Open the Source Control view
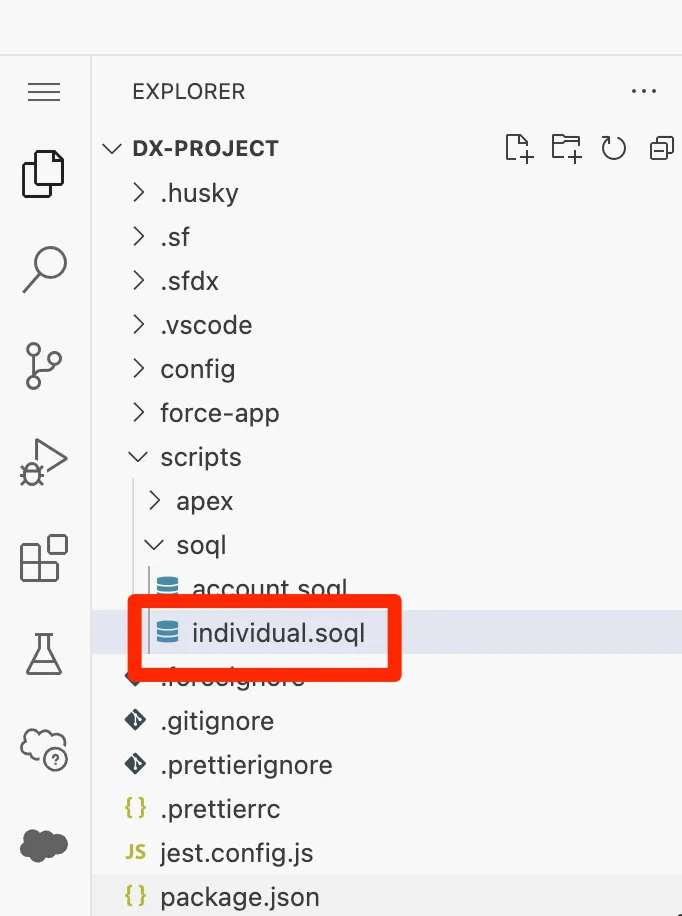The width and height of the screenshot is (682, 916). point(44,367)
